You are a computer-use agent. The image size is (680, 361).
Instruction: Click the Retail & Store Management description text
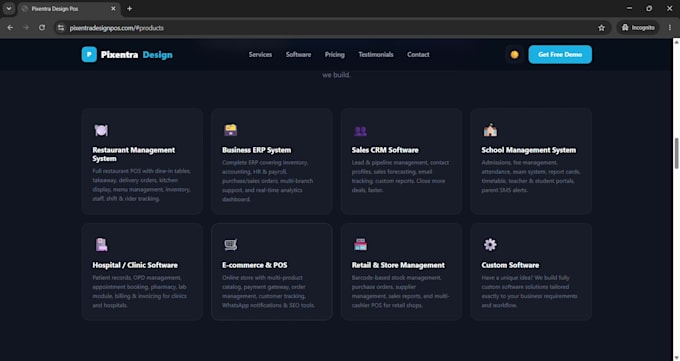[x=401, y=292]
